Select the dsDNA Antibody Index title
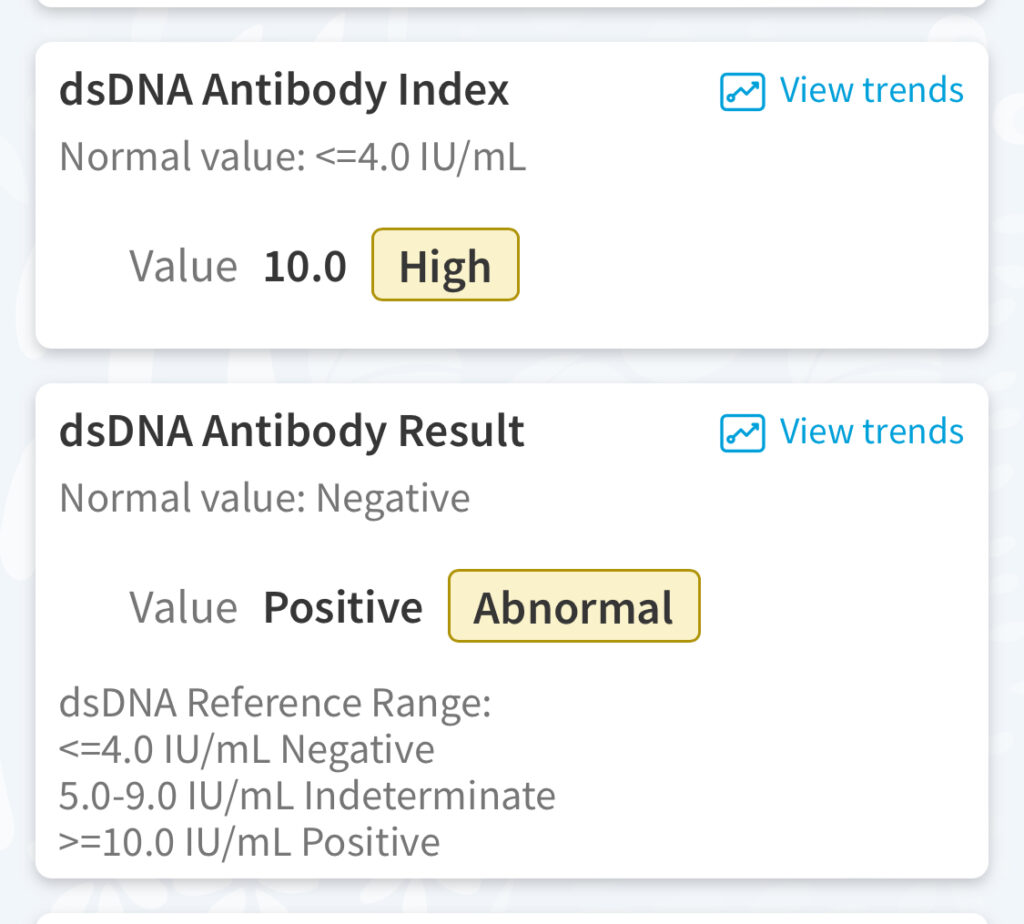The image size is (1024, 924). click(284, 91)
